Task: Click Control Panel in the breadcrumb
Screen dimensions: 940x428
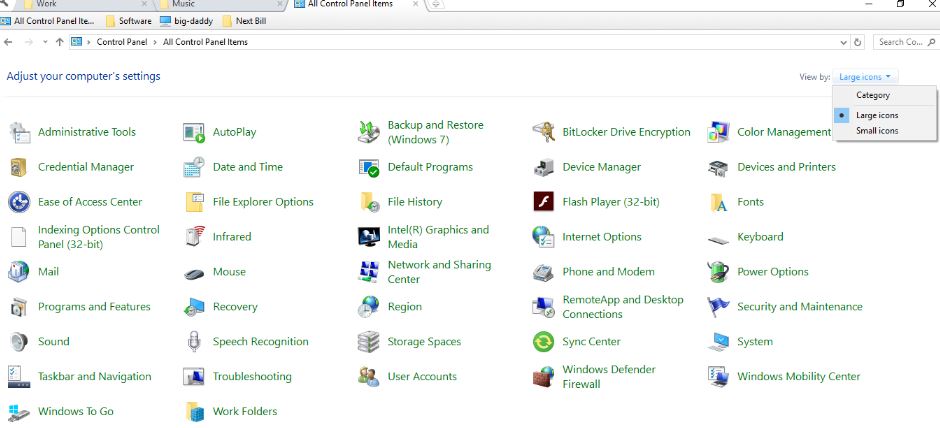Action: (x=122, y=42)
